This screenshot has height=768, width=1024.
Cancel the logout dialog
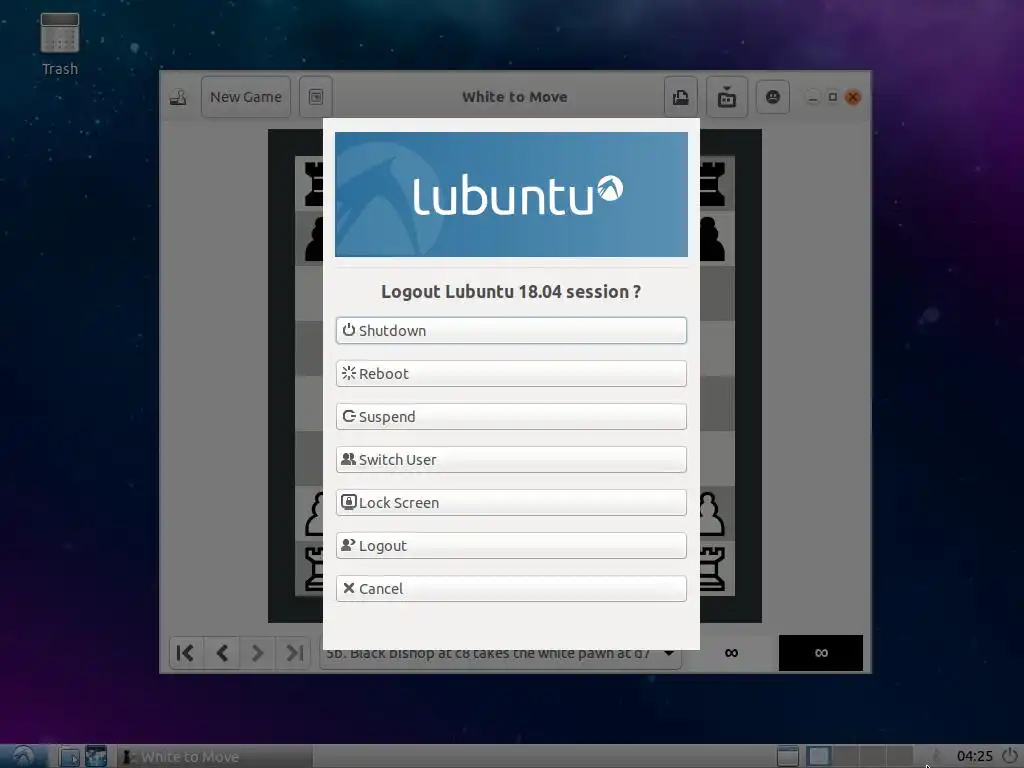(x=511, y=589)
